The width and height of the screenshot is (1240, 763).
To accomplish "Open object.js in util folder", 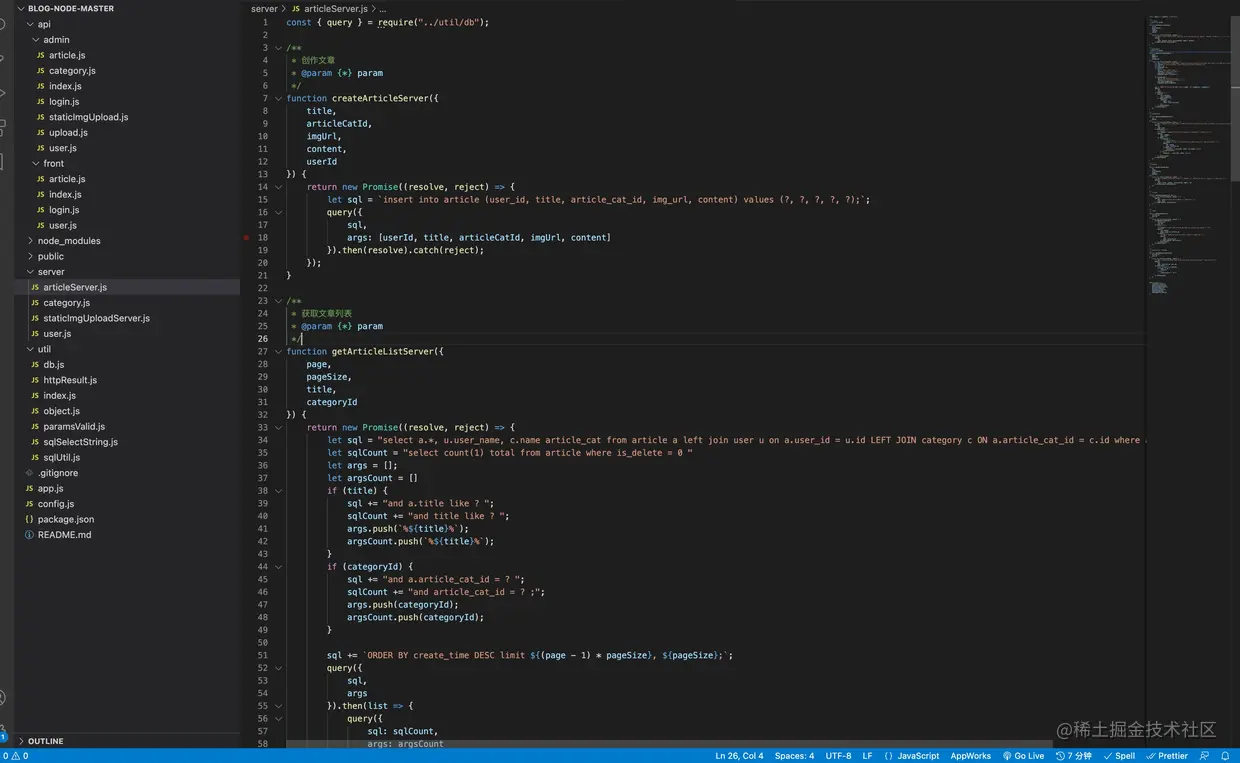I will point(61,411).
